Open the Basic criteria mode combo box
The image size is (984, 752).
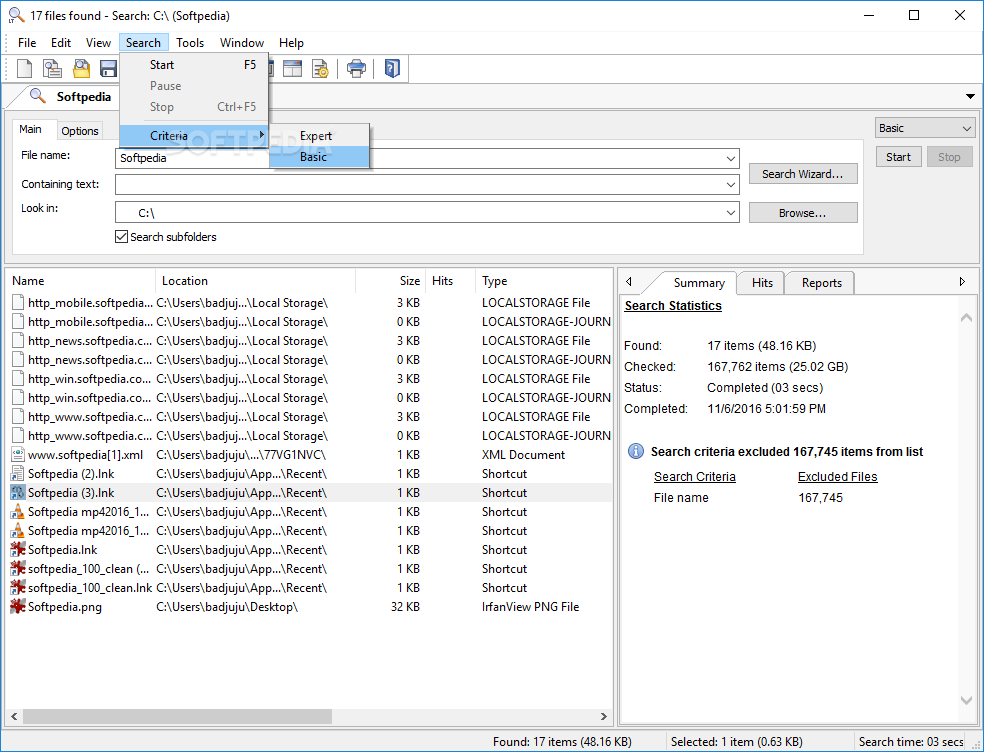pyautogui.click(x=925, y=128)
